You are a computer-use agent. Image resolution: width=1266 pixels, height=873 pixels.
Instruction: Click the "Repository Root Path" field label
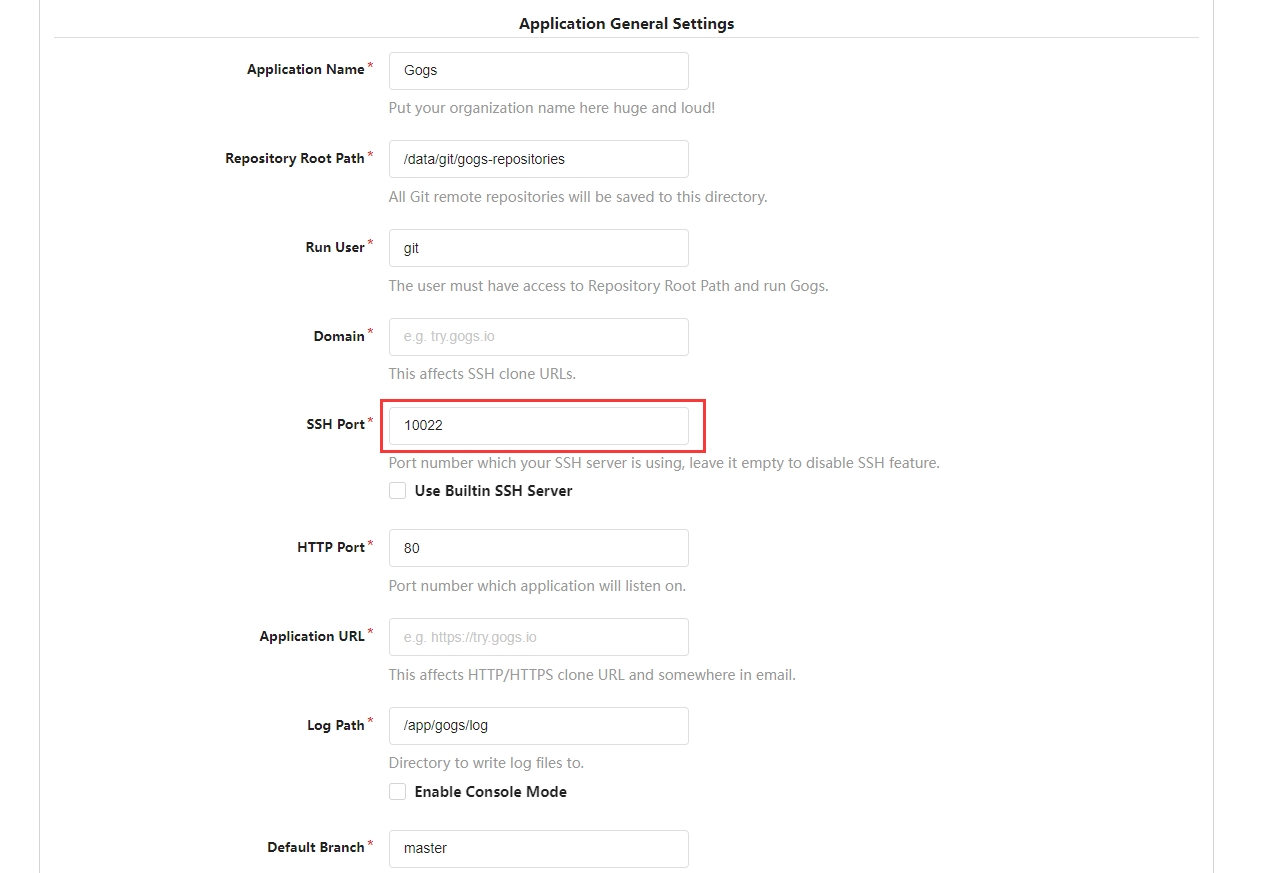click(x=295, y=158)
